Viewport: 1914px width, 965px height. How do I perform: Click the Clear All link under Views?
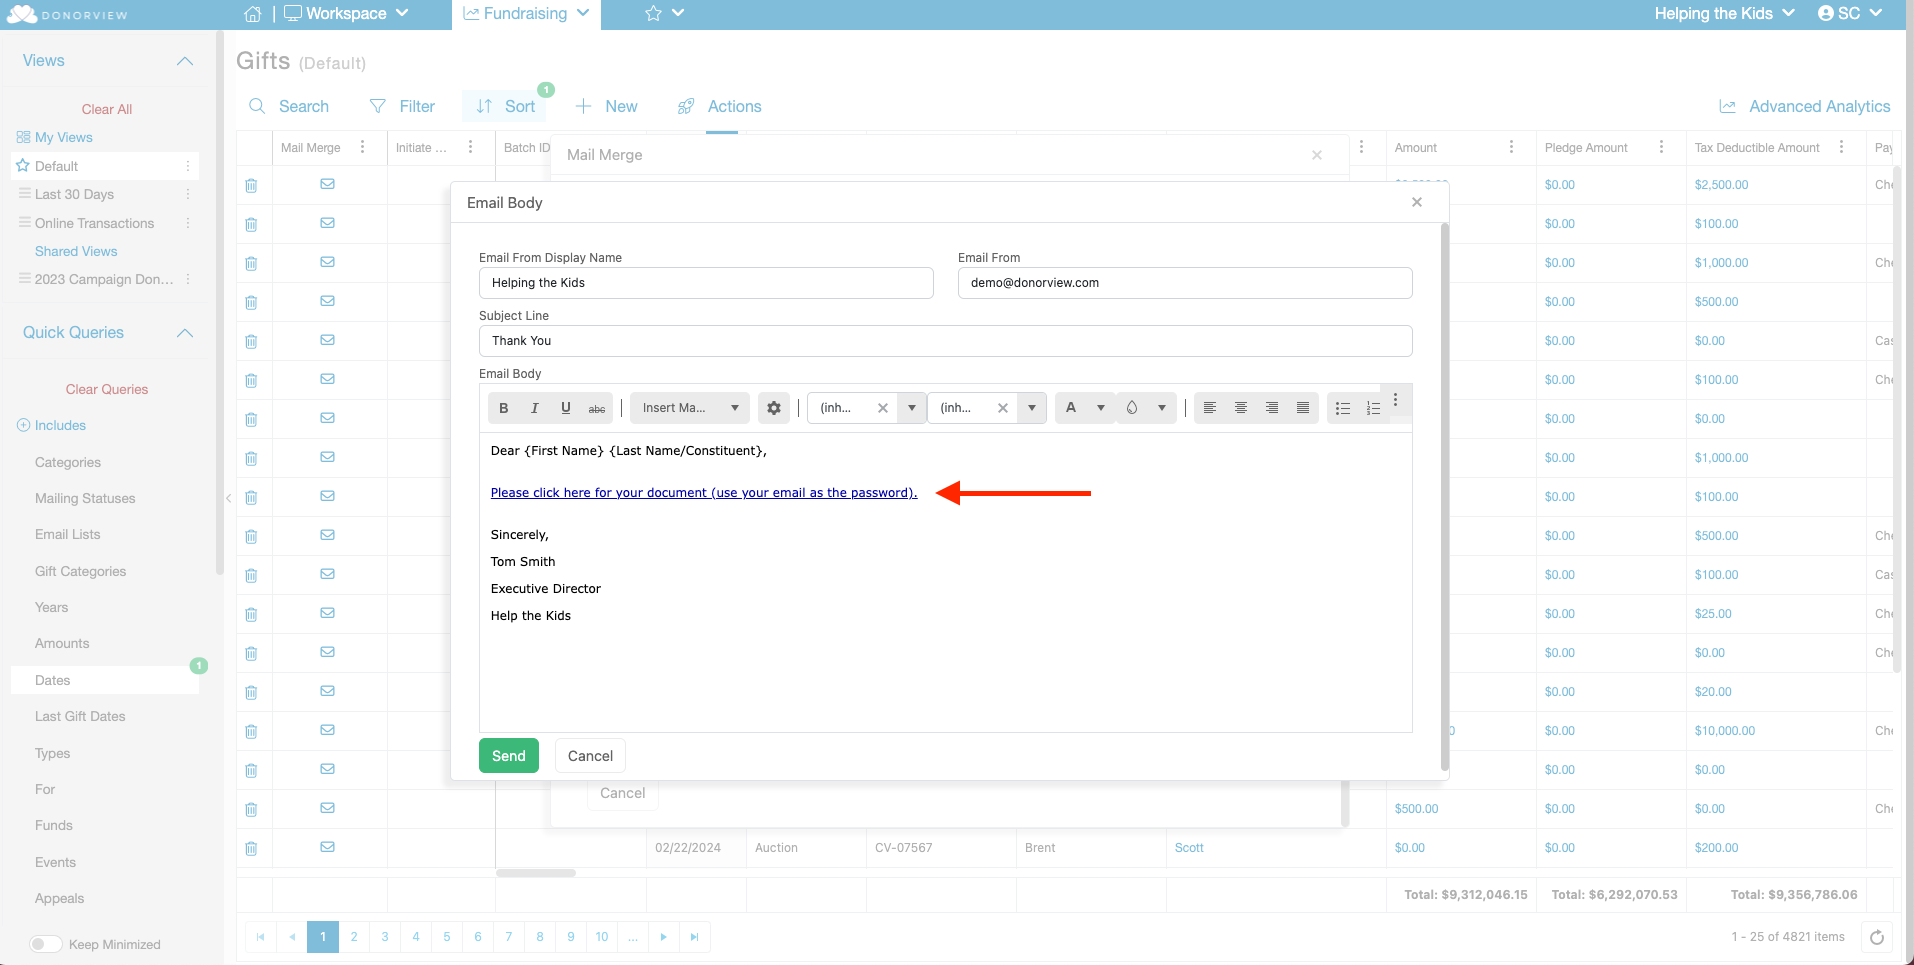[107, 109]
